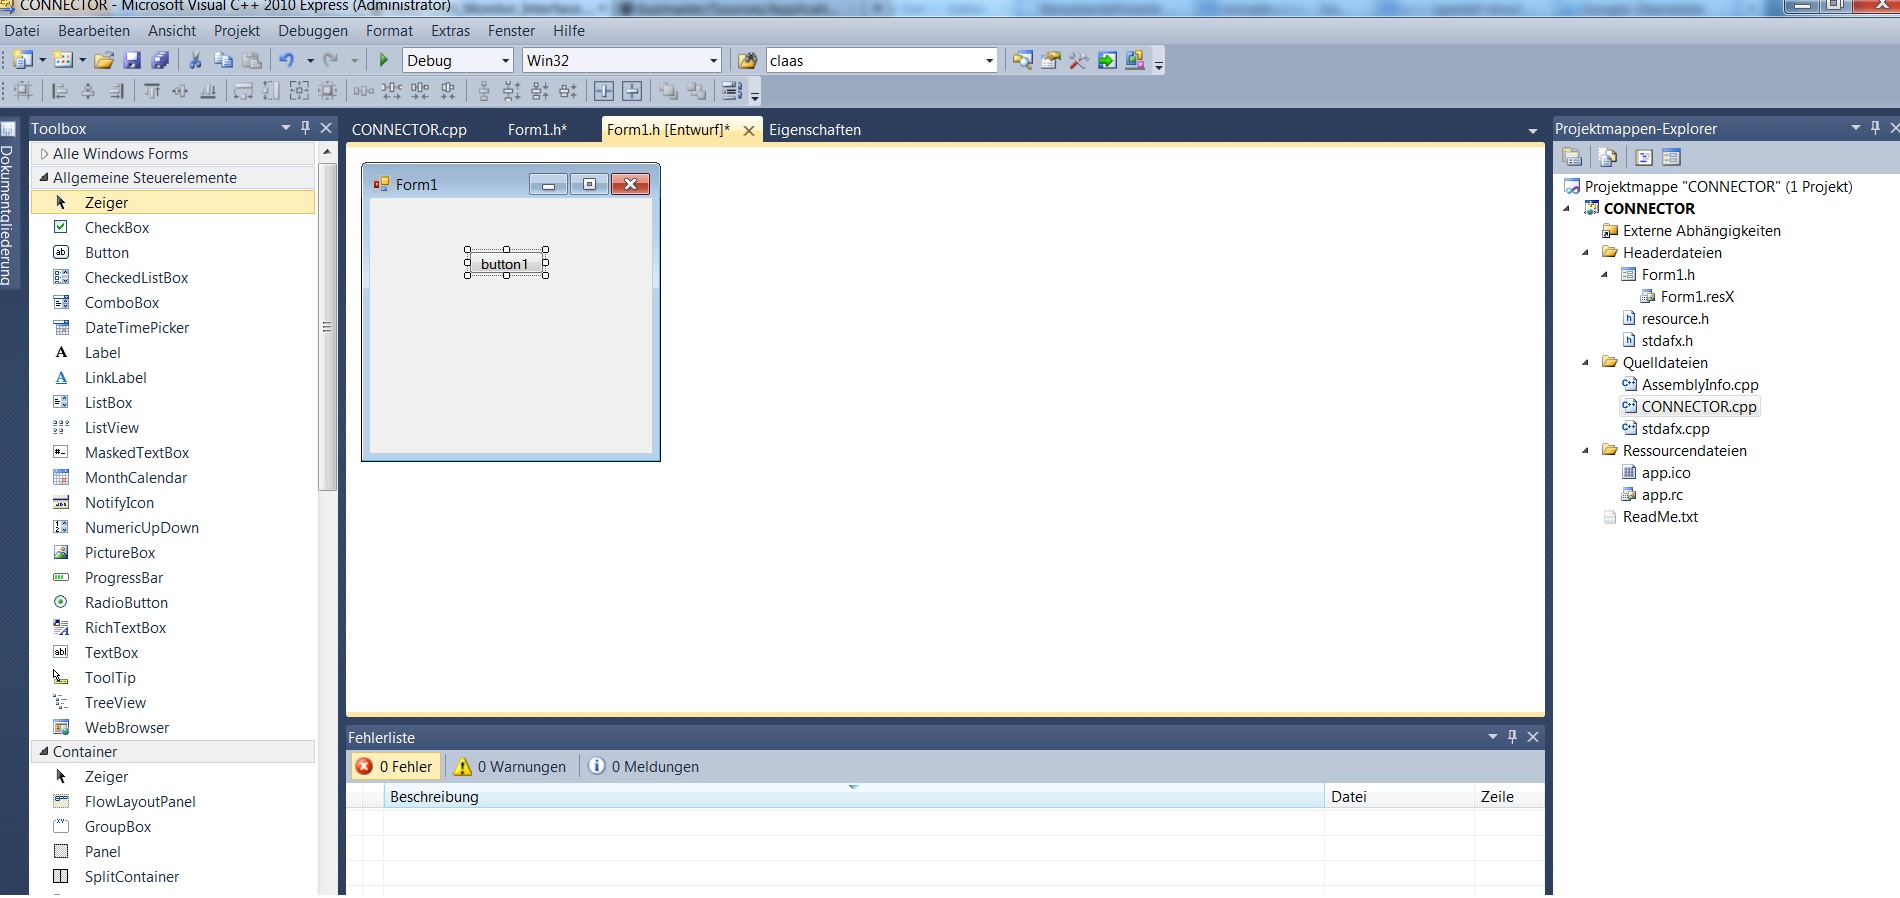Expand the undo history dropdown arrow

point(310,61)
